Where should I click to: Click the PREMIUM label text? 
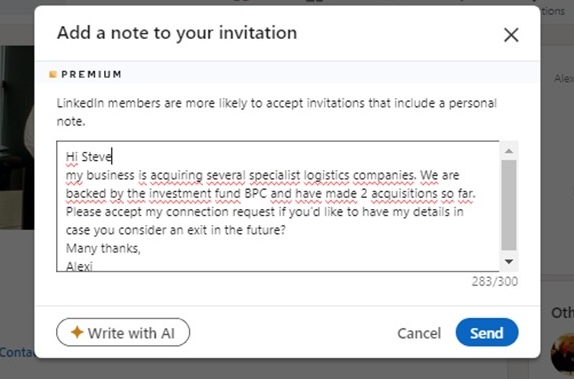click(92, 74)
